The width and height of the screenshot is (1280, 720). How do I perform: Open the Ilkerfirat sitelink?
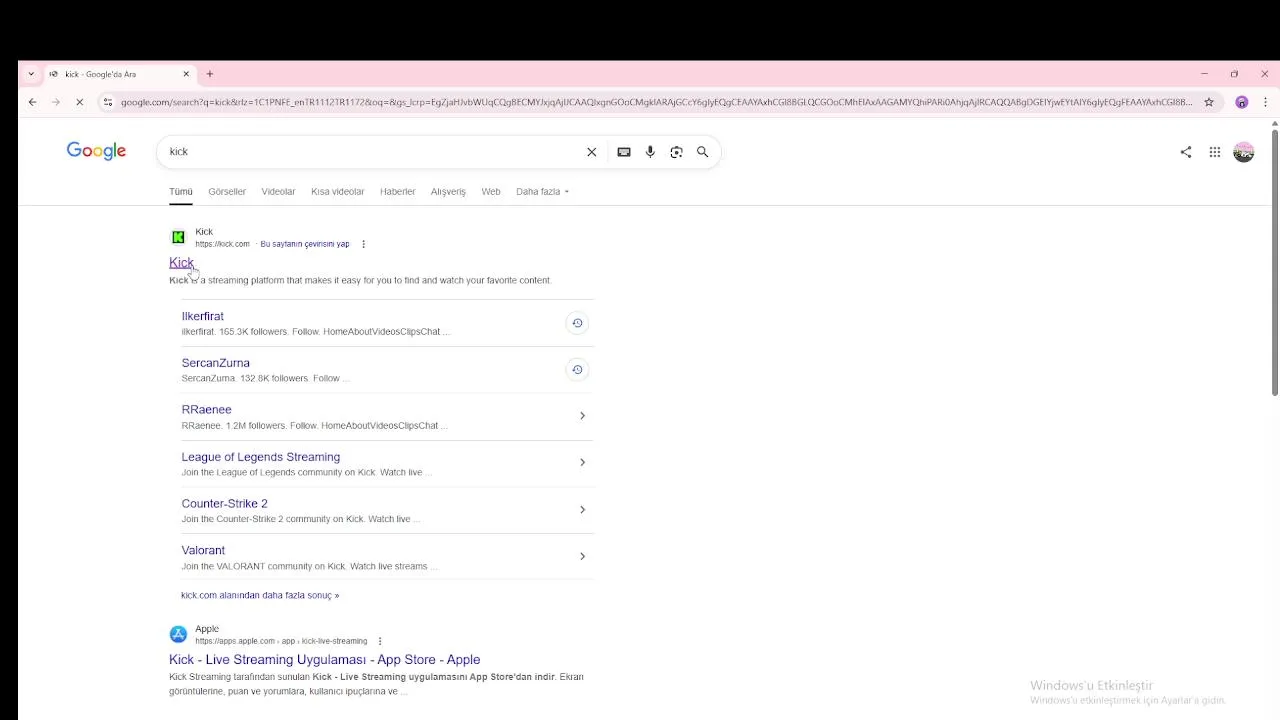(x=203, y=316)
